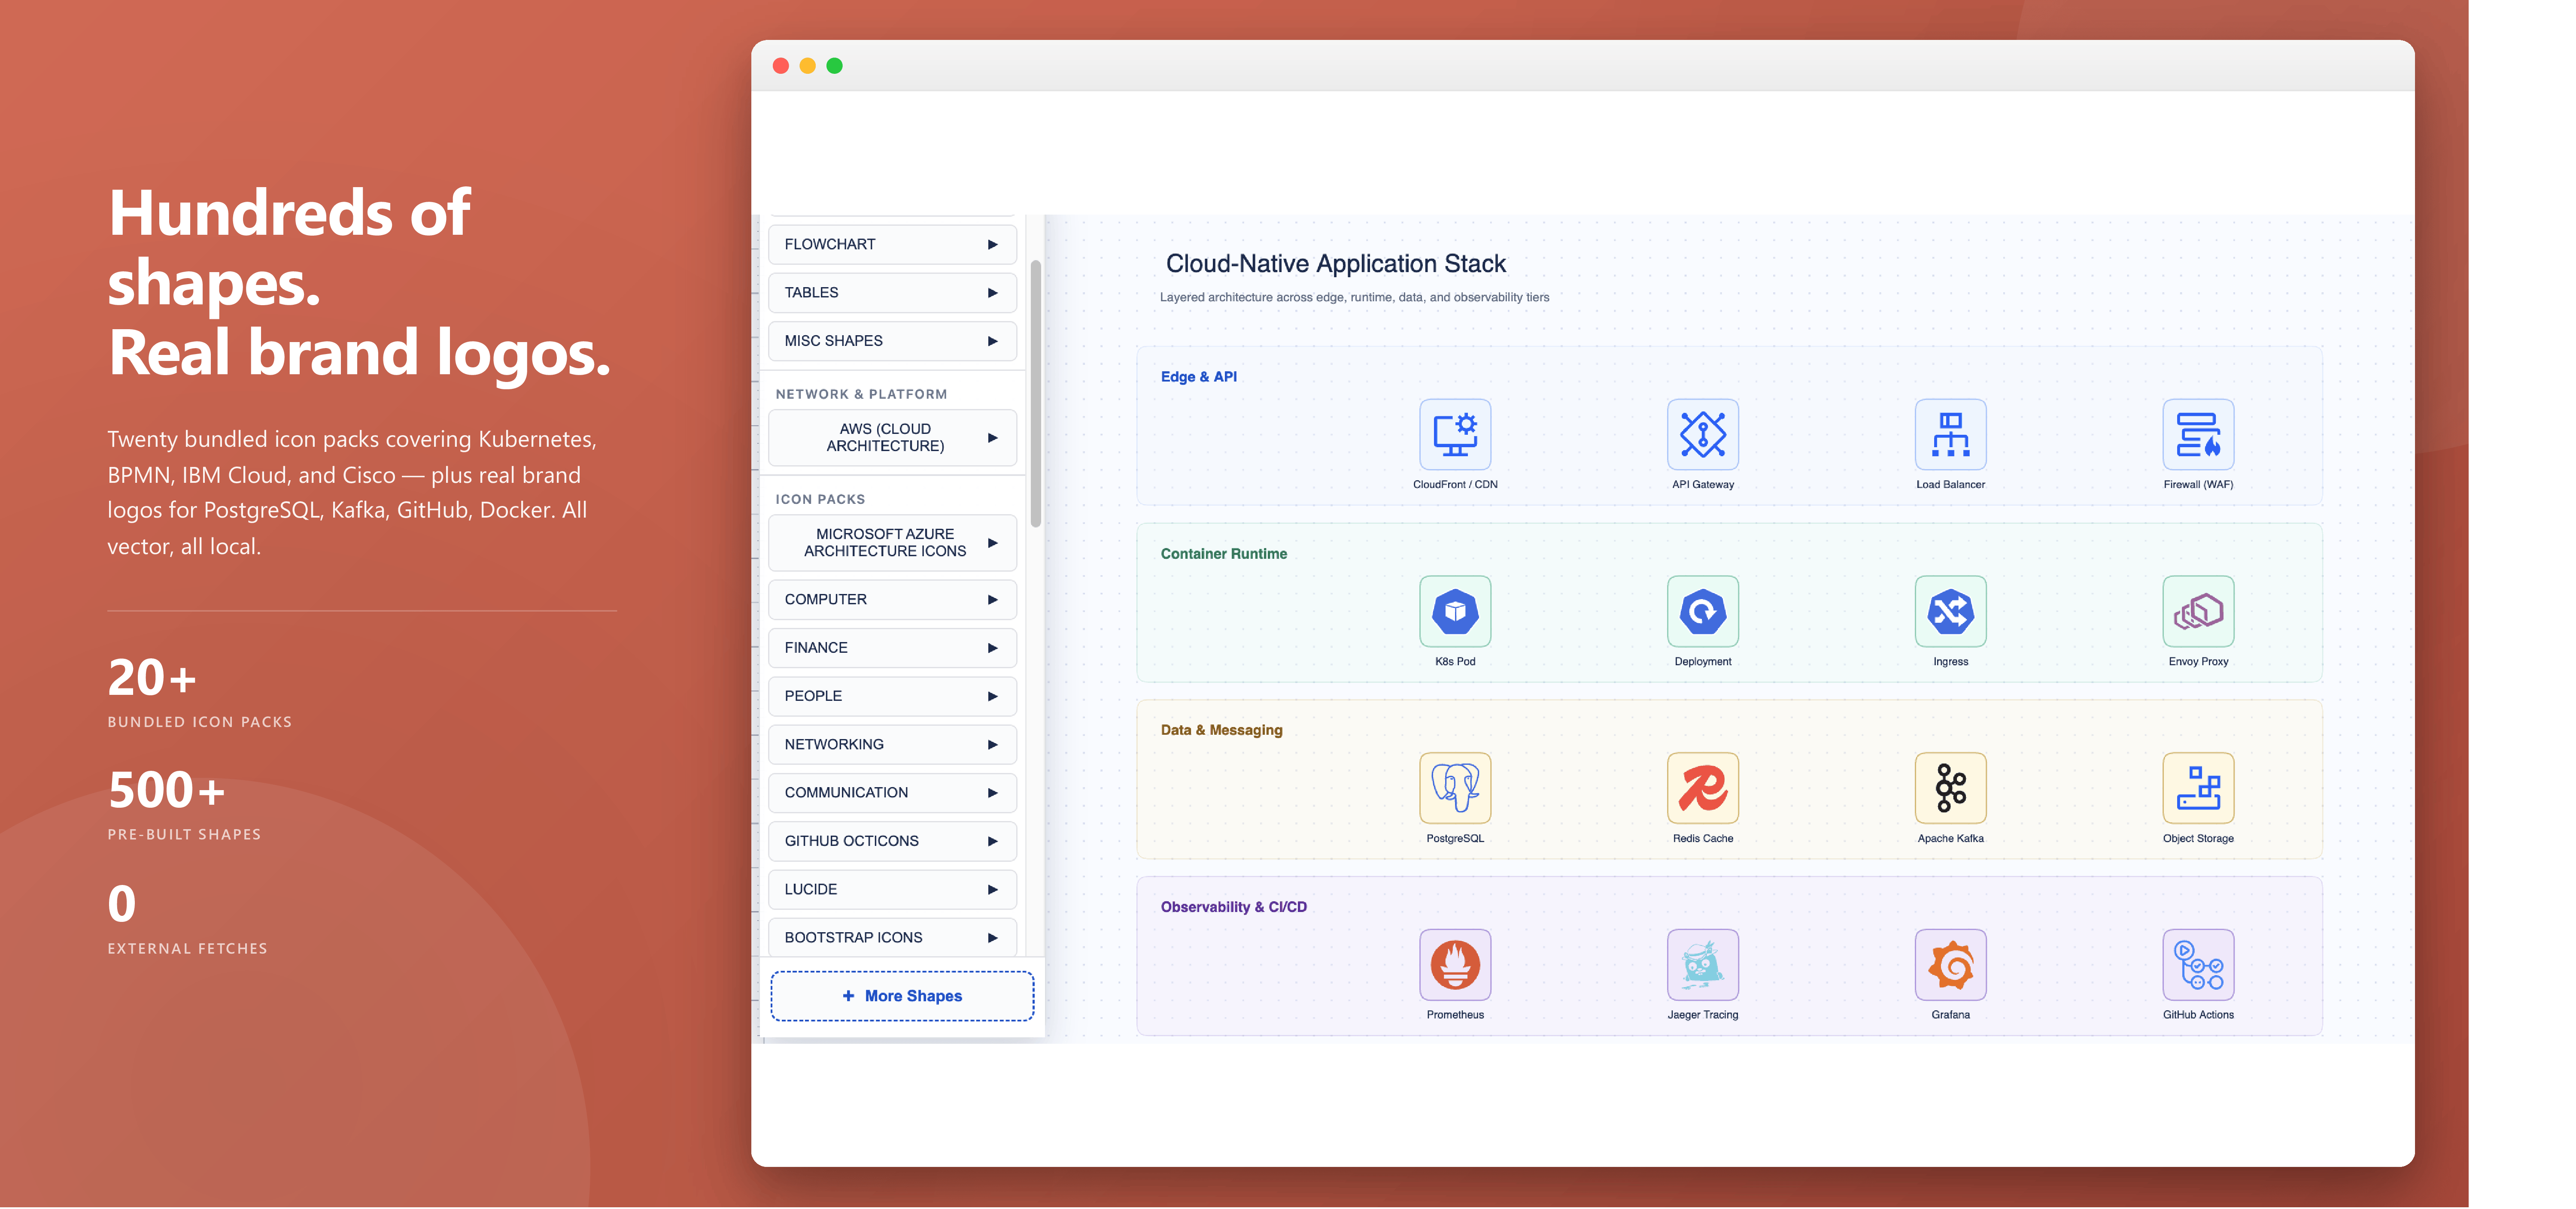Expand the Misc Shapes category
The image size is (2576, 1209).
[x=892, y=341]
